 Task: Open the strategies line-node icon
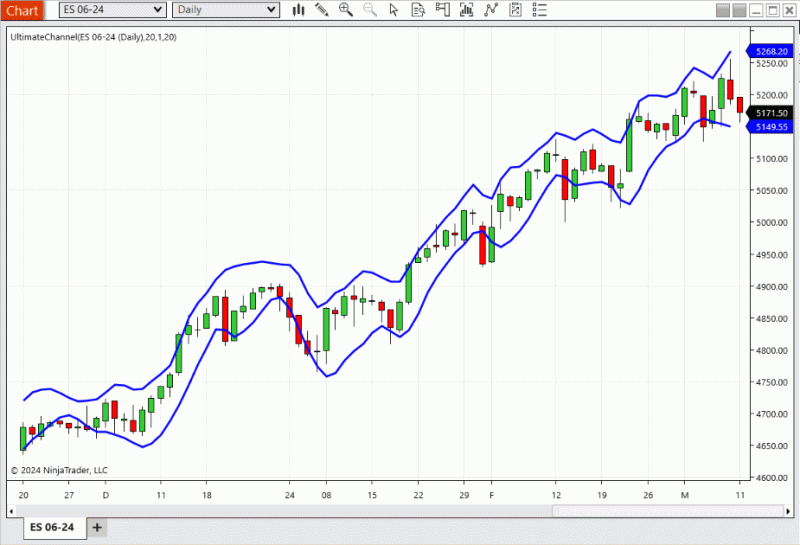coord(491,10)
